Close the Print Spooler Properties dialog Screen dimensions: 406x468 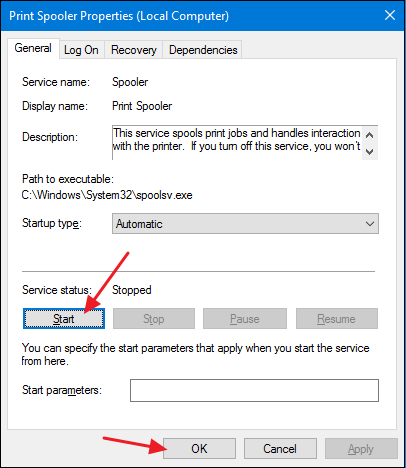(x=390, y=15)
